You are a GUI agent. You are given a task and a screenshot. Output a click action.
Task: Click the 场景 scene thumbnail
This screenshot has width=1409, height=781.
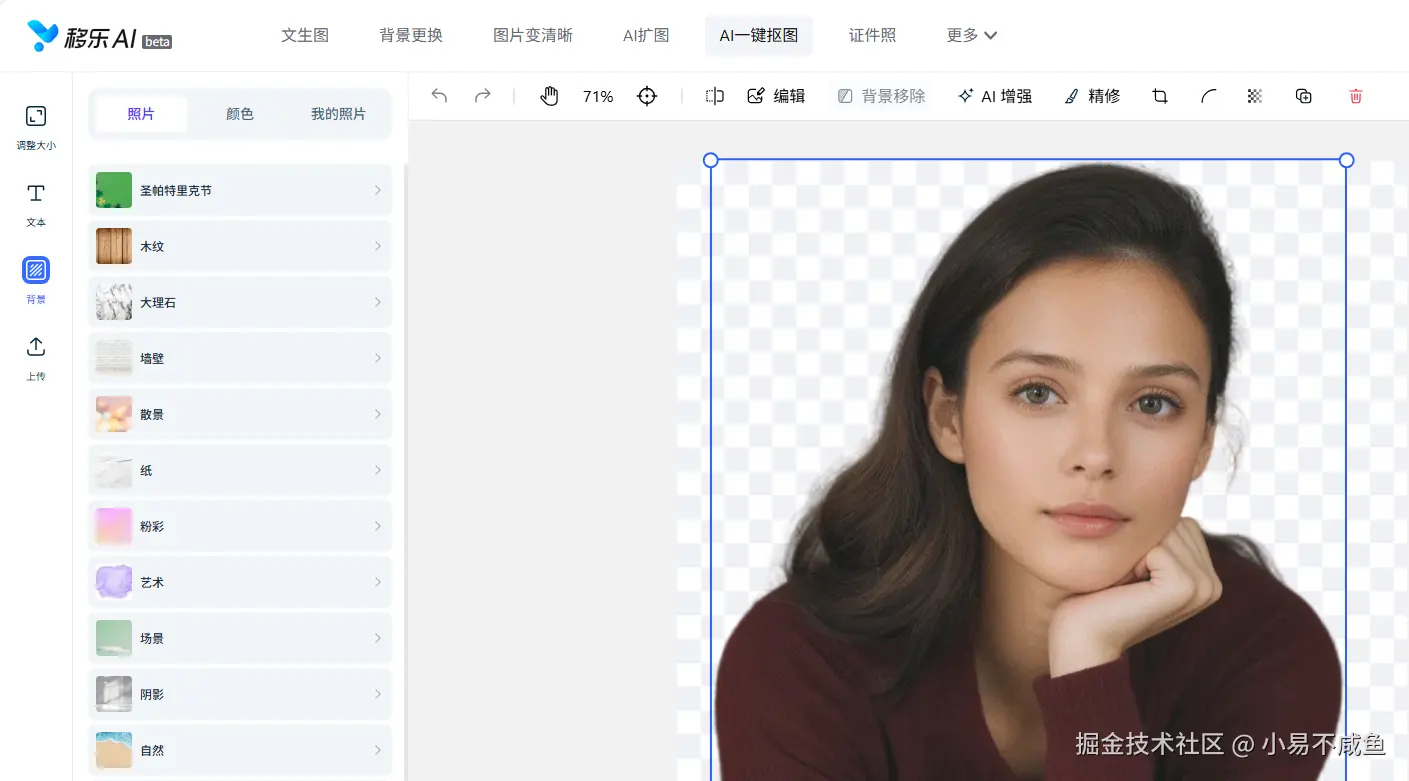(x=114, y=638)
